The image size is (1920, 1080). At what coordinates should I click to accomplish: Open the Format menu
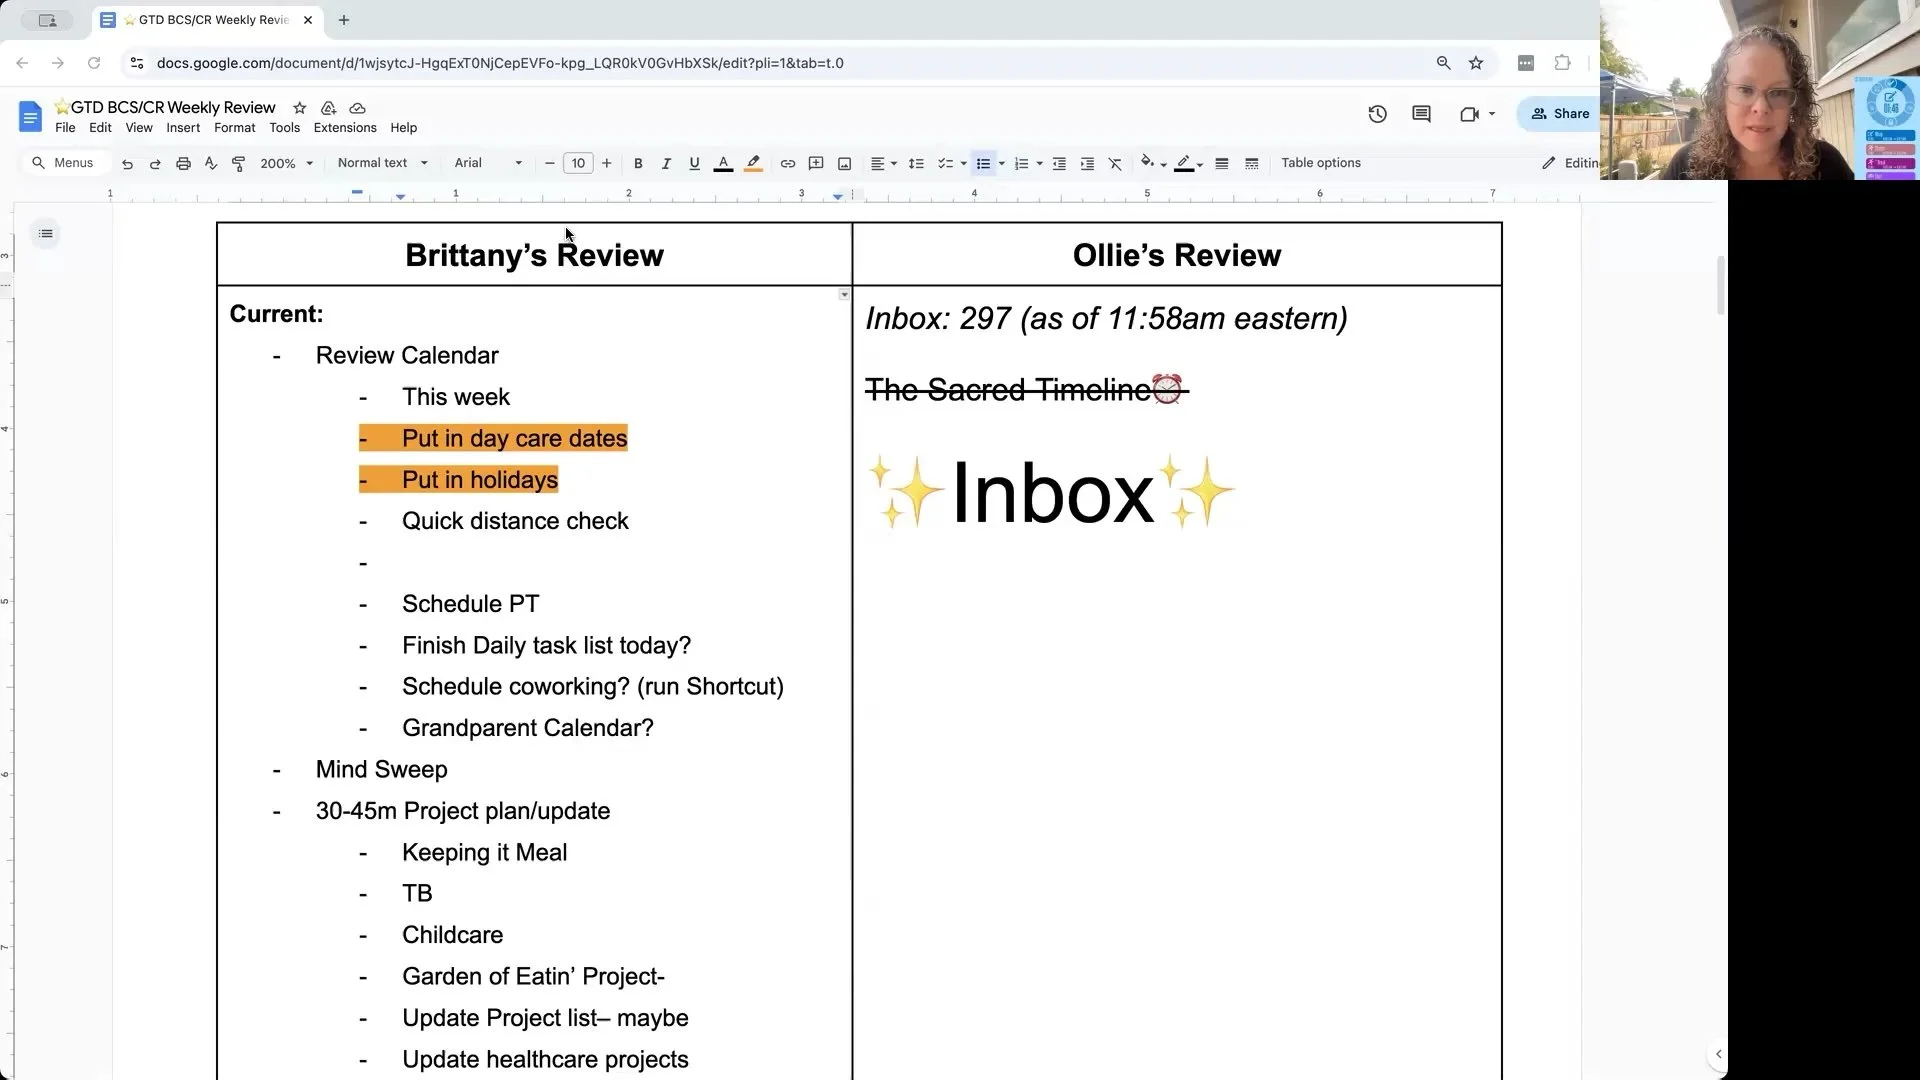pos(234,128)
